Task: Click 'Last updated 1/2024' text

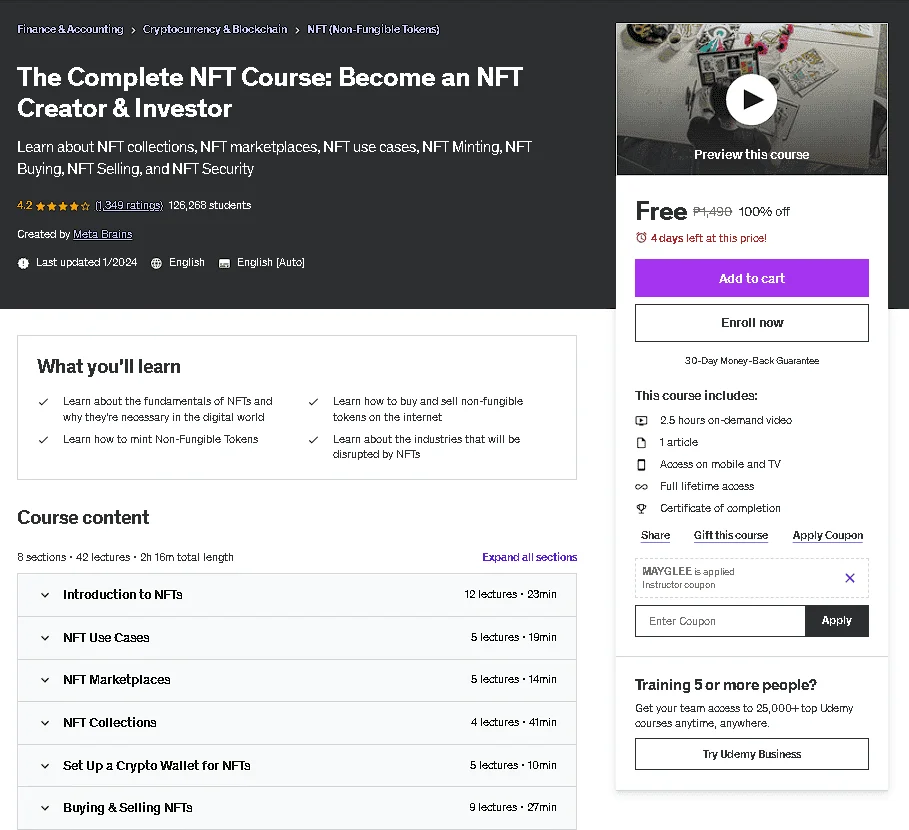Action: pyautogui.click(x=86, y=263)
